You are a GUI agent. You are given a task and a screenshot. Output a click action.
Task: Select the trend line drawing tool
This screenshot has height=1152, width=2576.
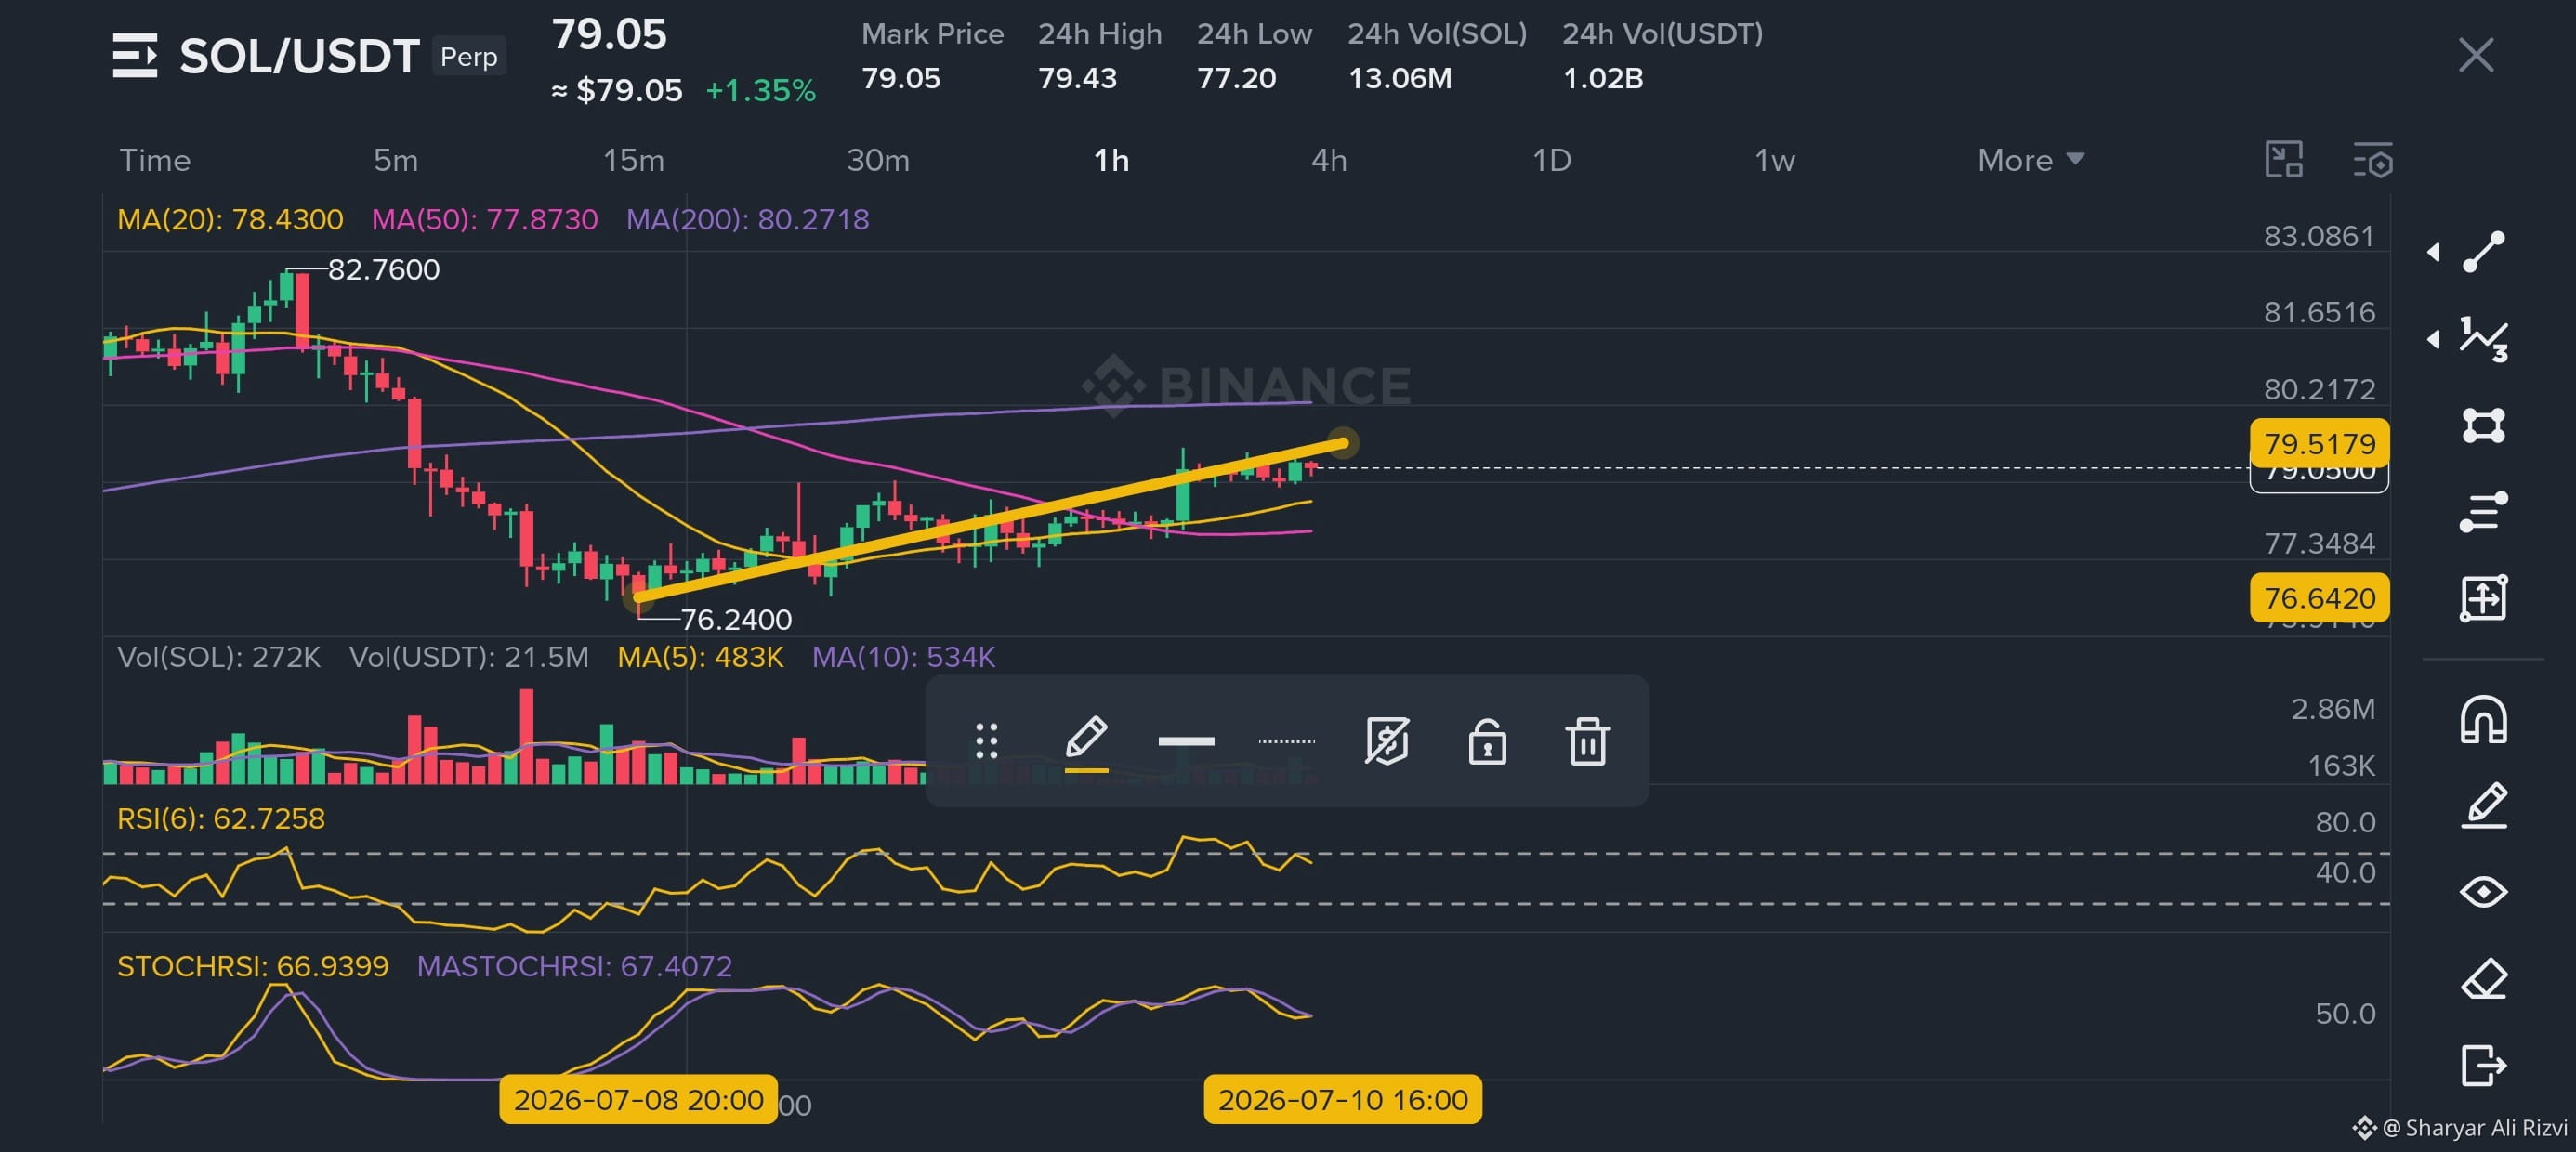pyautogui.click(x=2483, y=252)
